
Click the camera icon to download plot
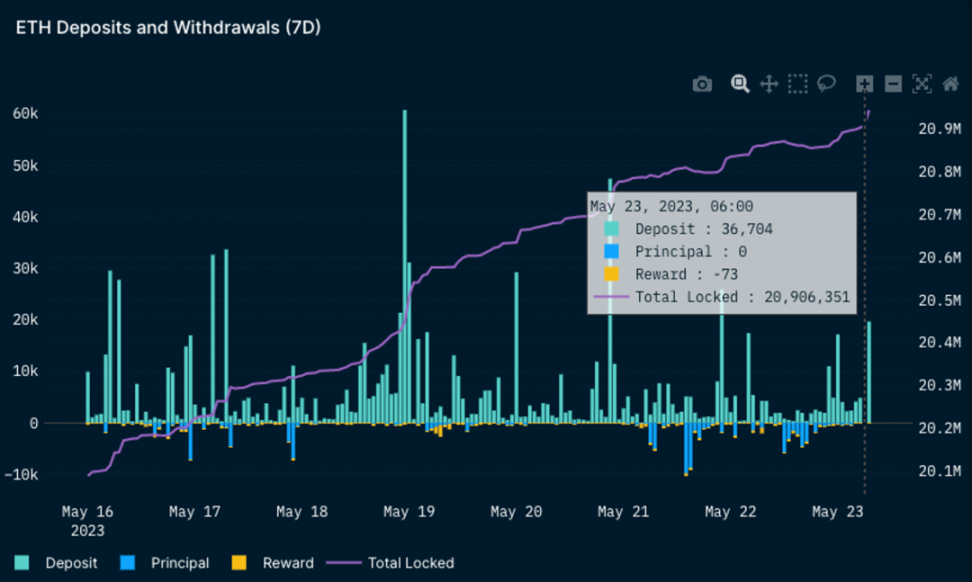702,84
